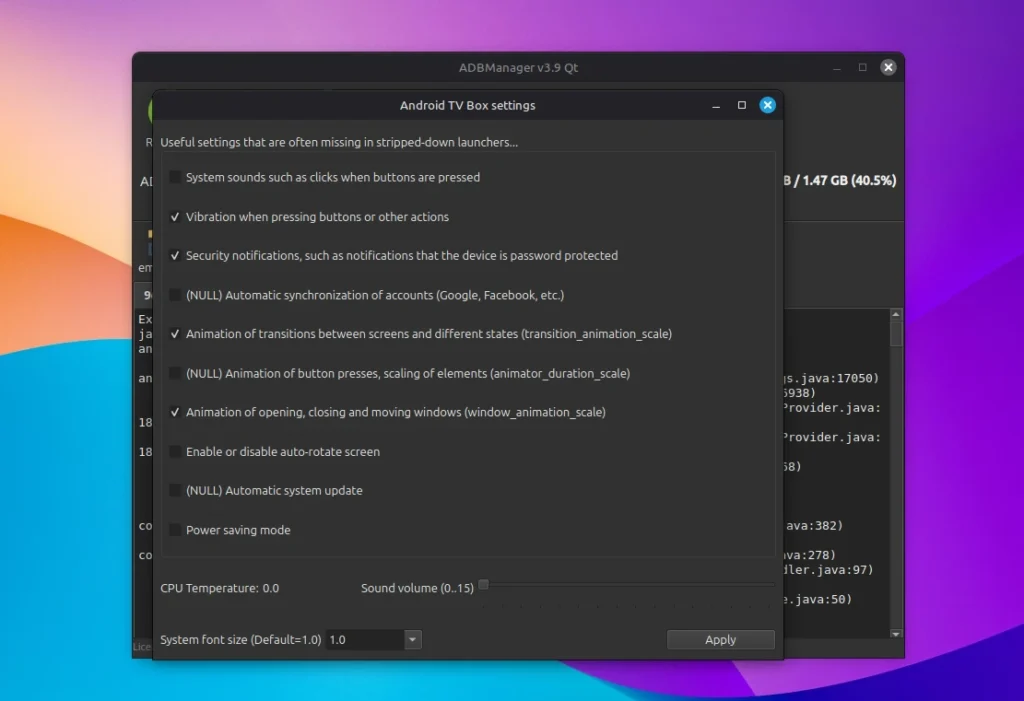Enable the auto-rotate screen option
1024x701 pixels.
176,452
